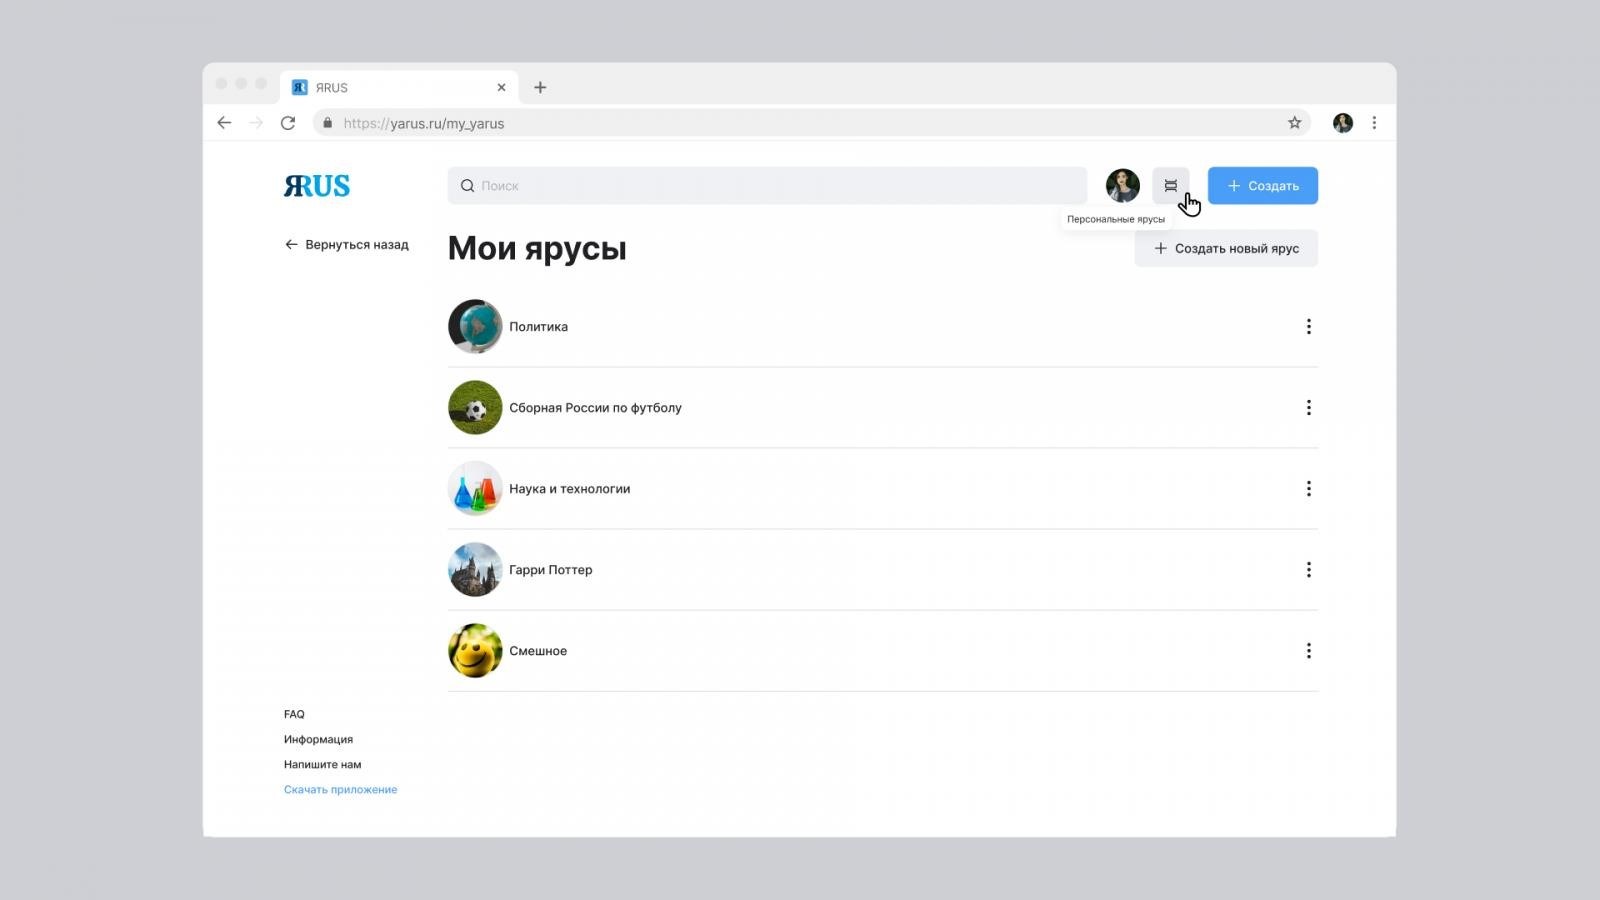Open the smiley thumbnail of Смешное
Image resolution: width=1600 pixels, height=900 pixels.
475,650
